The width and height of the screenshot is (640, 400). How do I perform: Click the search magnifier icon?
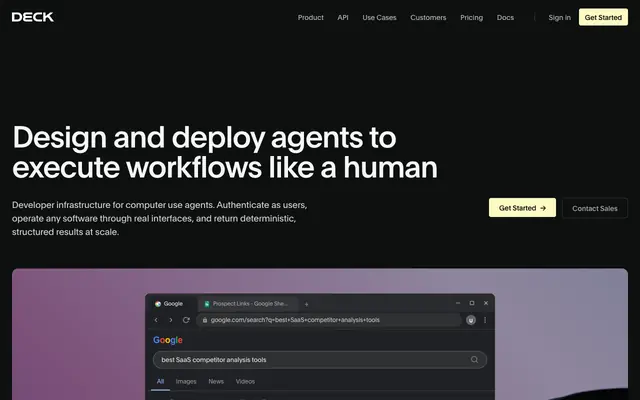(474, 360)
